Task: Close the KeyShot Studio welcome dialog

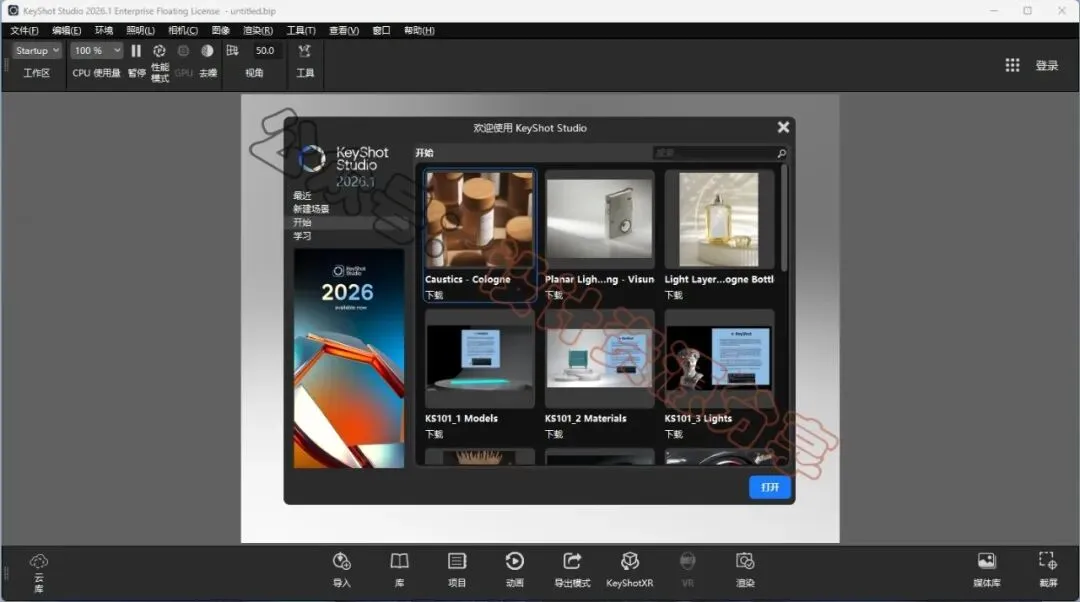Action: (x=783, y=127)
